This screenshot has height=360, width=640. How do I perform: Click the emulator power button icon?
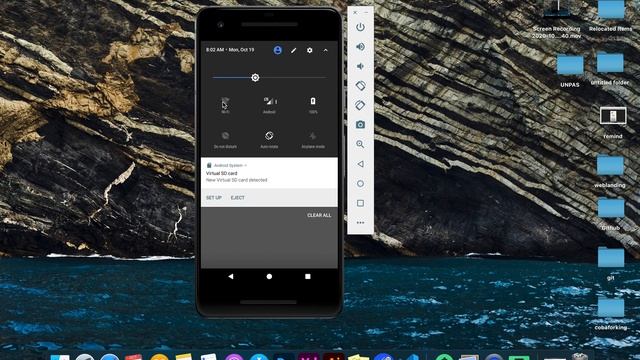(x=360, y=27)
